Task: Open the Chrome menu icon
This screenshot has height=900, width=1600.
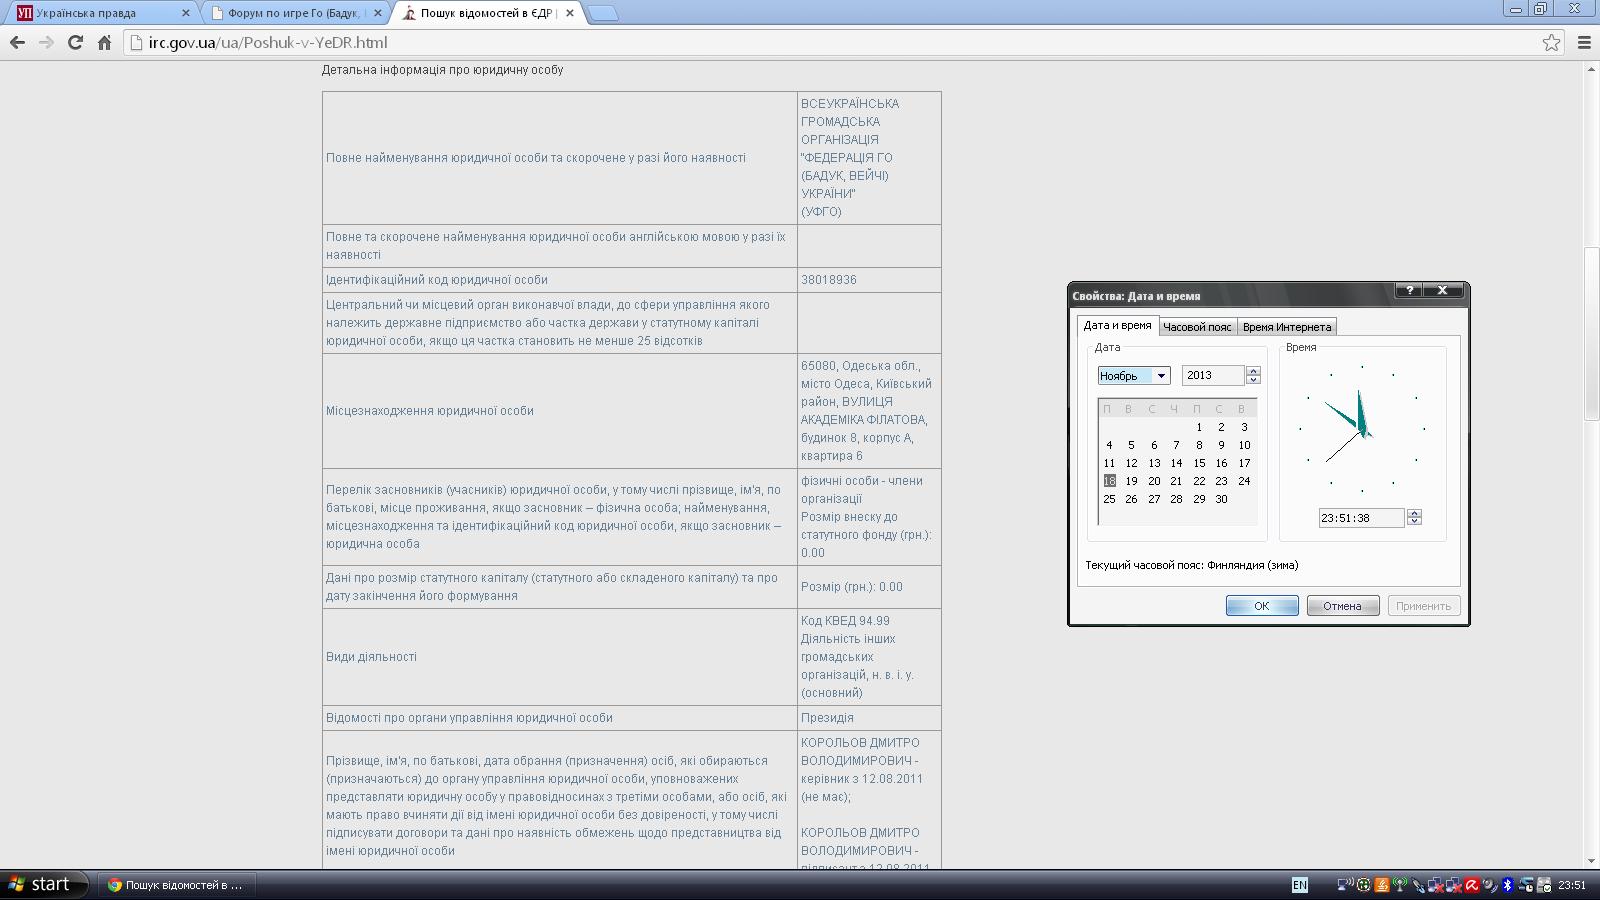Action: [1584, 42]
